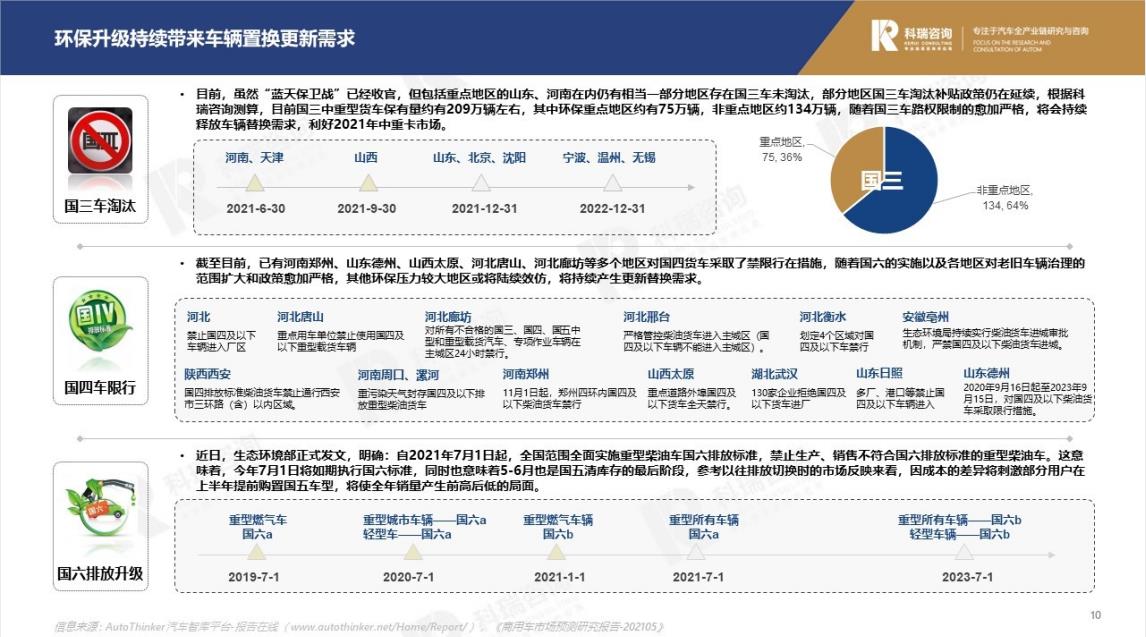Open the www.autothinker.net source link in footer
Image resolution: width=1146 pixels, height=637 pixels.
(378, 627)
